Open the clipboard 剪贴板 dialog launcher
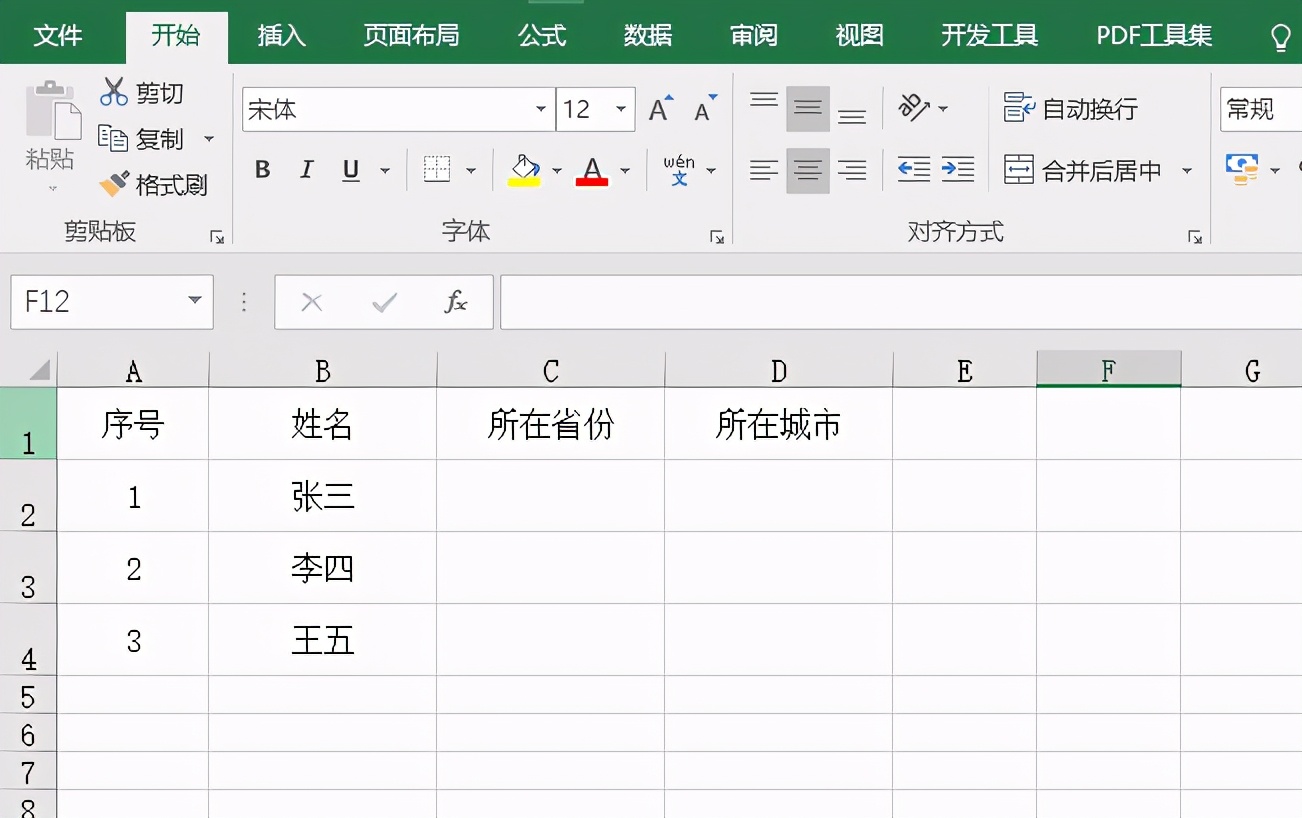The height and width of the screenshot is (818, 1302). (217, 237)
